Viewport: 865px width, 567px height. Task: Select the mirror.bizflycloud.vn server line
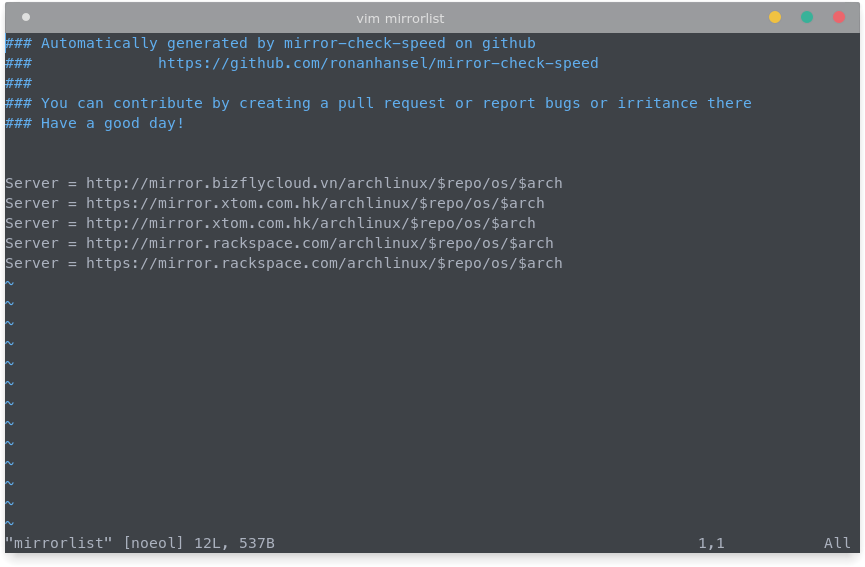tap(284, 183)
